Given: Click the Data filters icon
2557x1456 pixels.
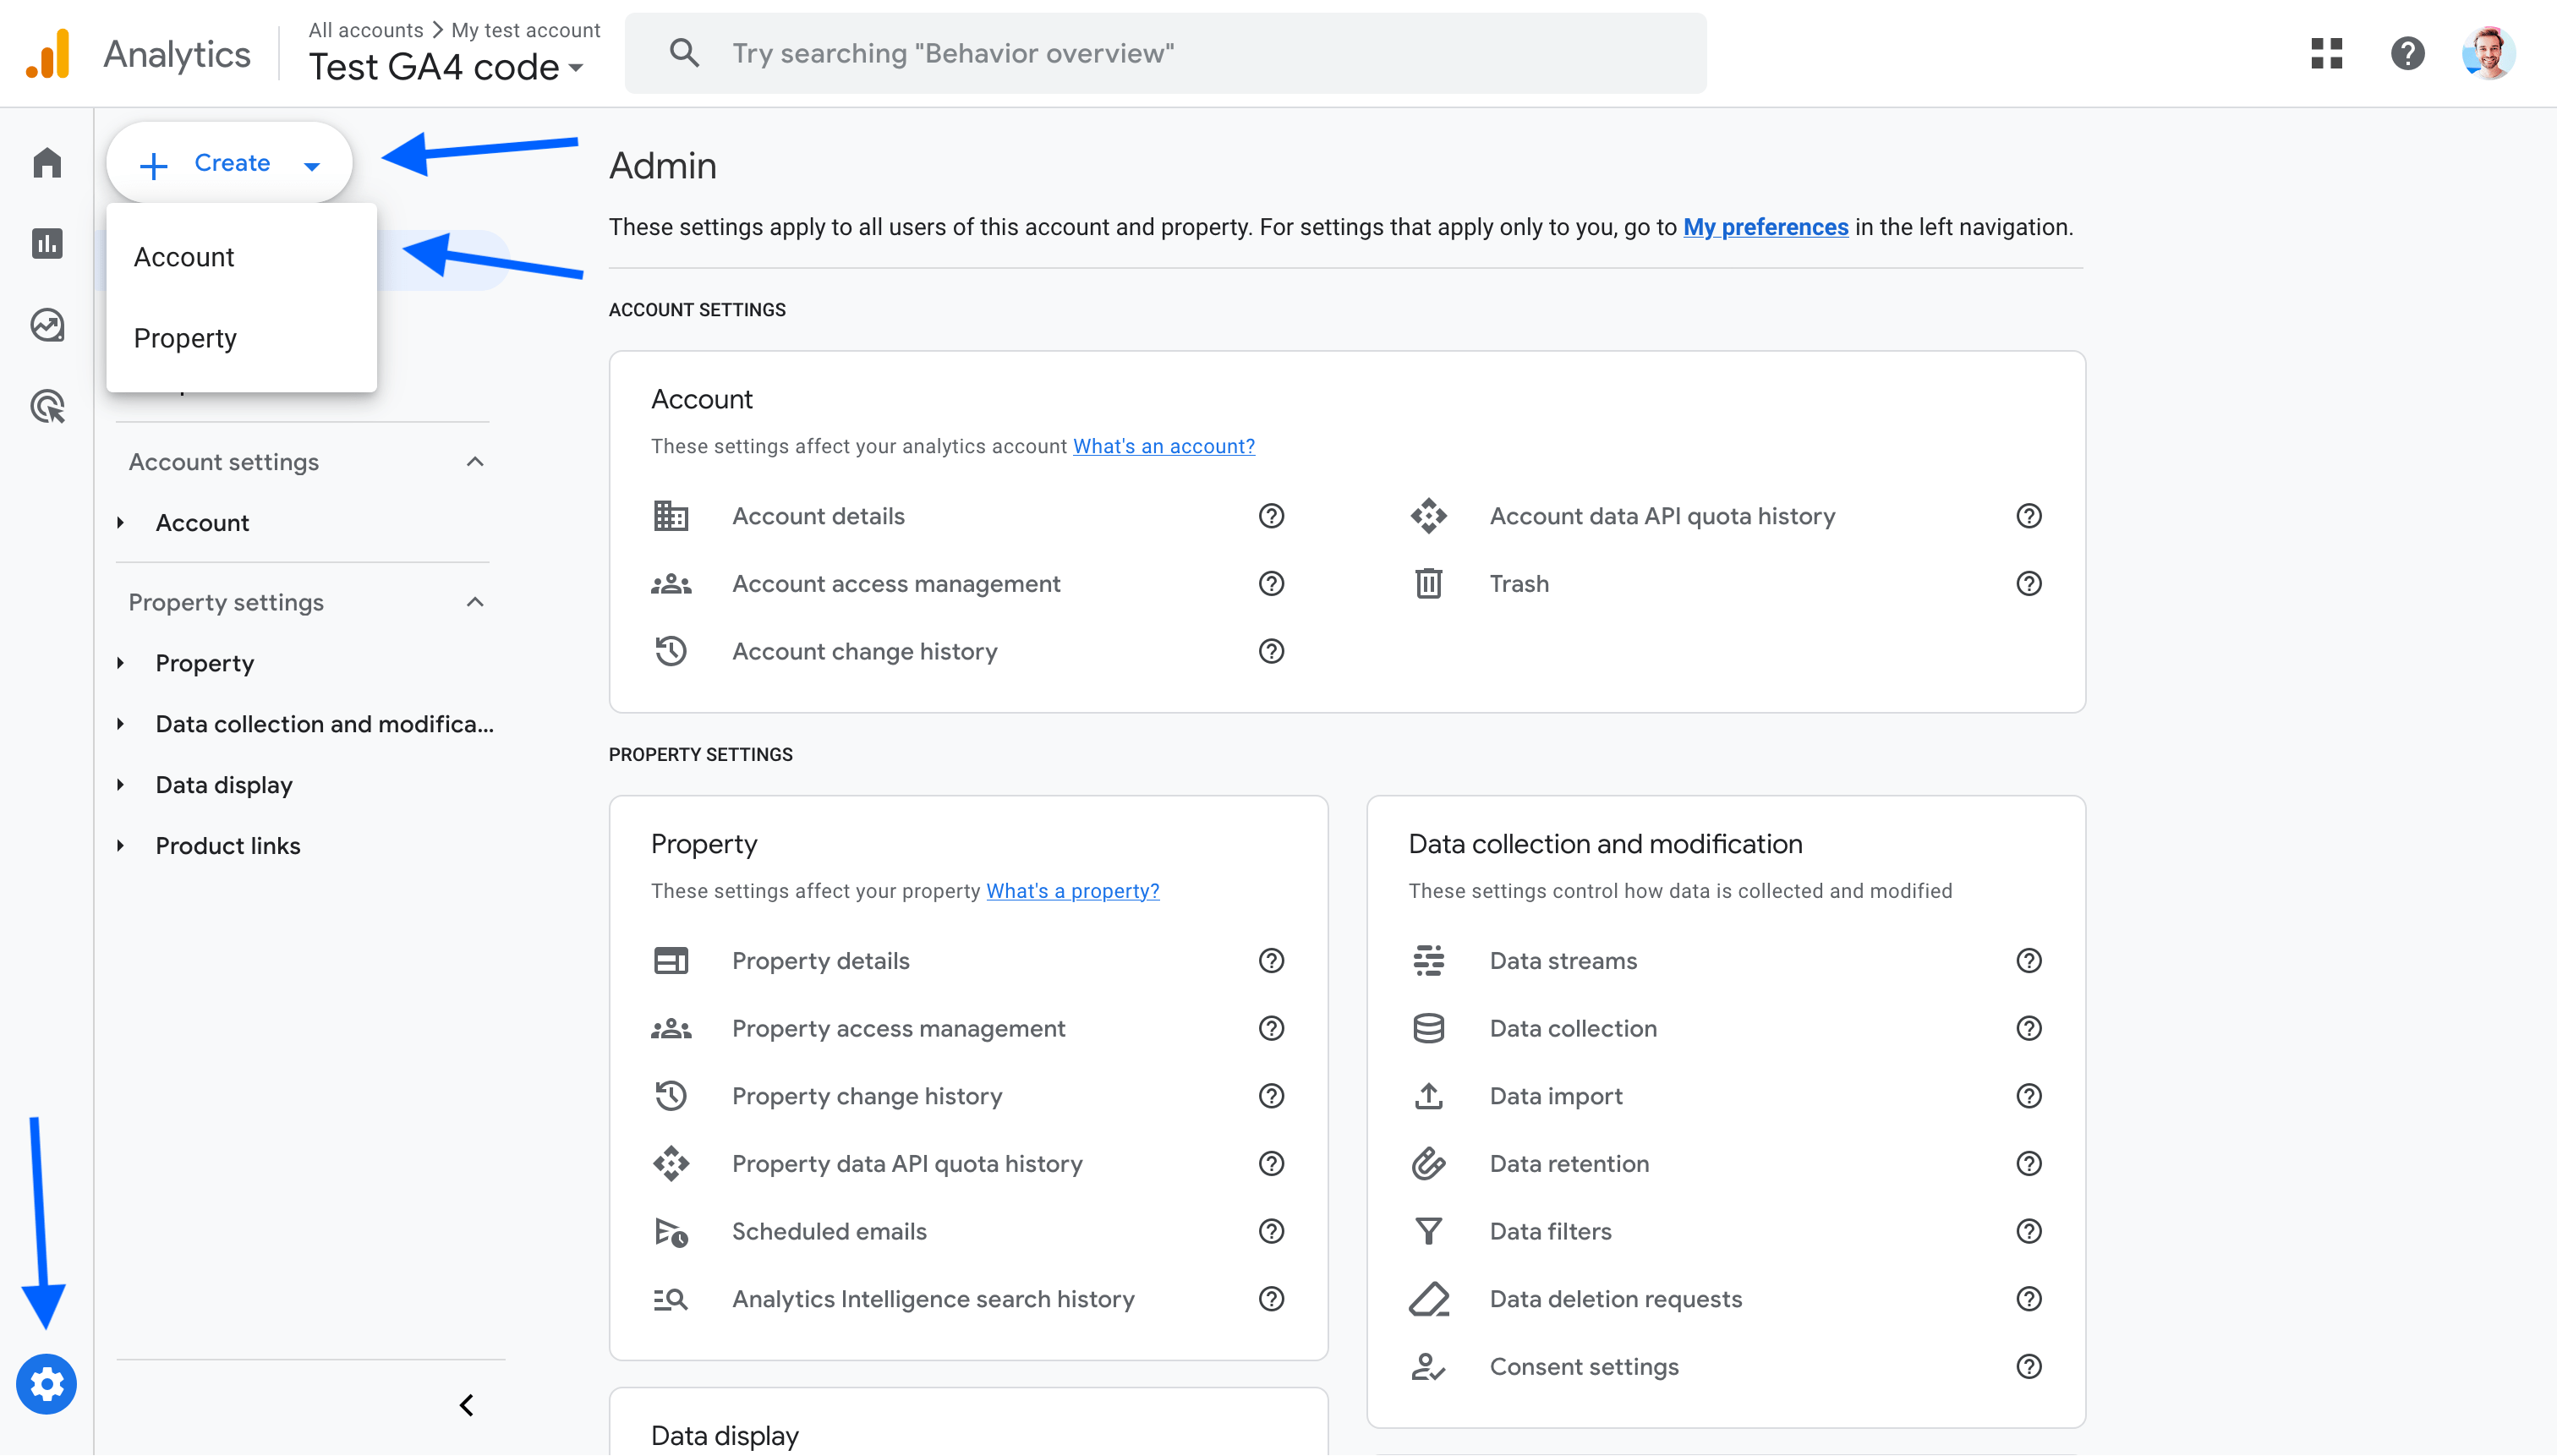Looking at the screenshot, I should tap(1428, 1231).
